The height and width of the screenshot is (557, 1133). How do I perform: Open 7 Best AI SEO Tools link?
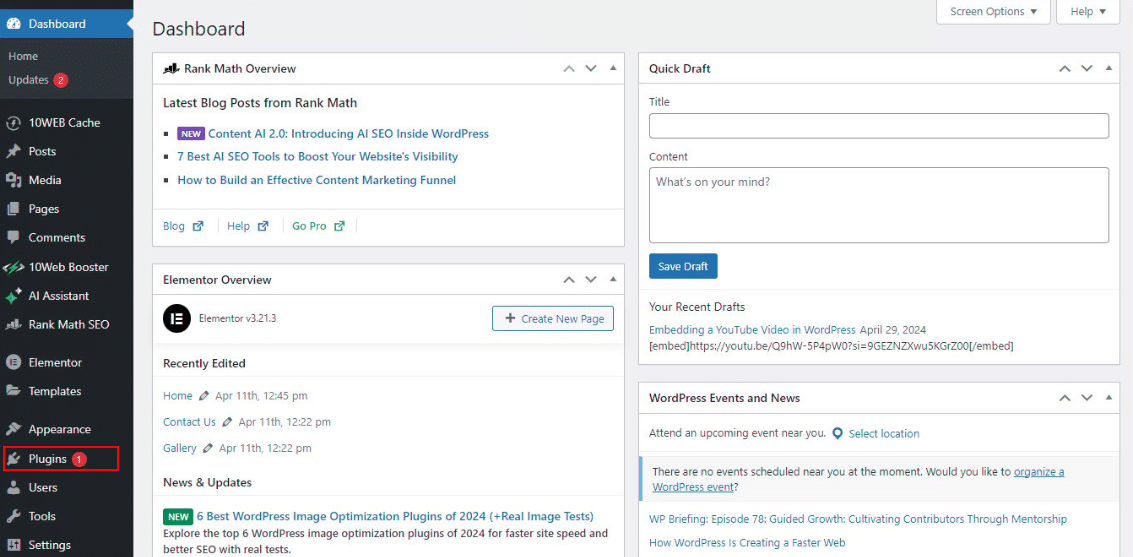tap(318, 157)
